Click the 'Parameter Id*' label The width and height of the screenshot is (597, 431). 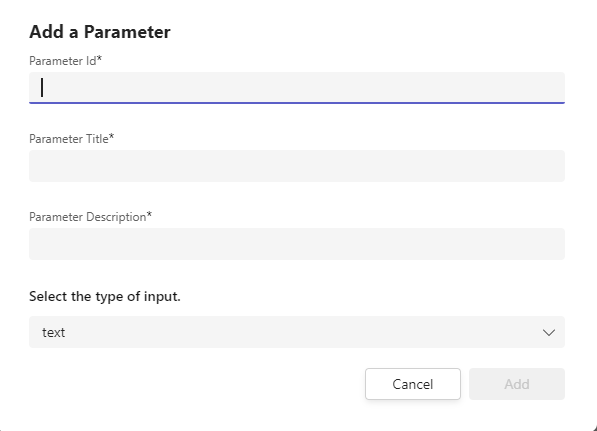65,61
